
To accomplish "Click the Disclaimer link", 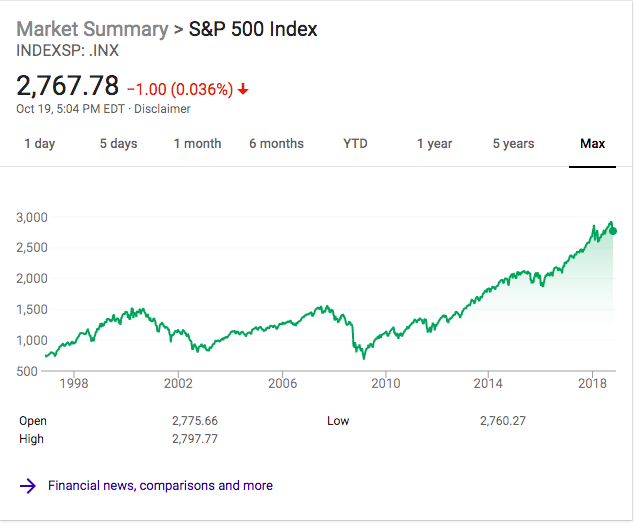I will tap(162, 109).
